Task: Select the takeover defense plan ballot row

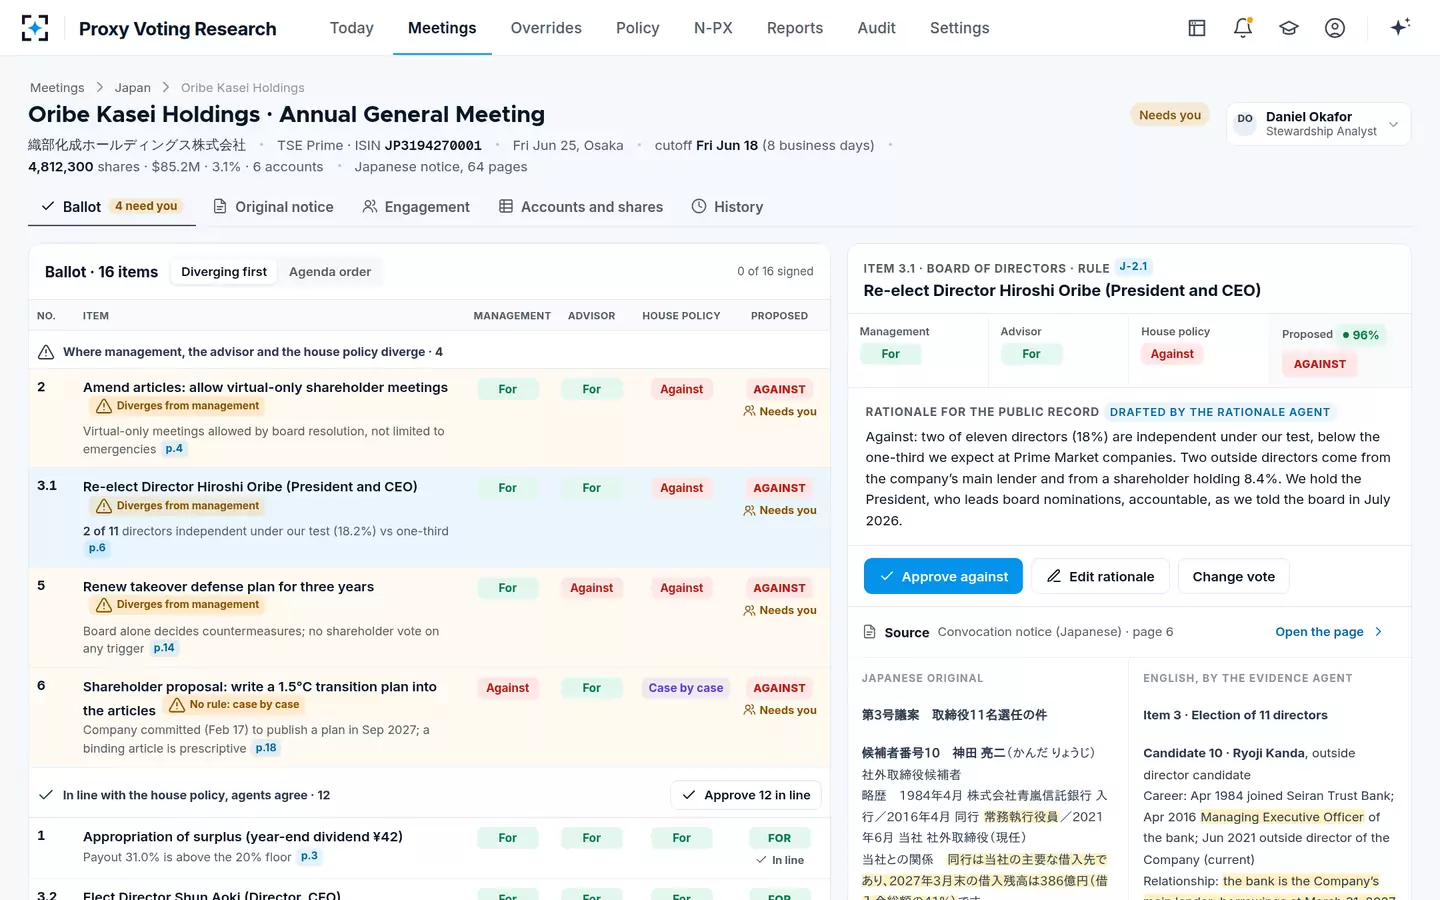Action: [x=429, y=618]
